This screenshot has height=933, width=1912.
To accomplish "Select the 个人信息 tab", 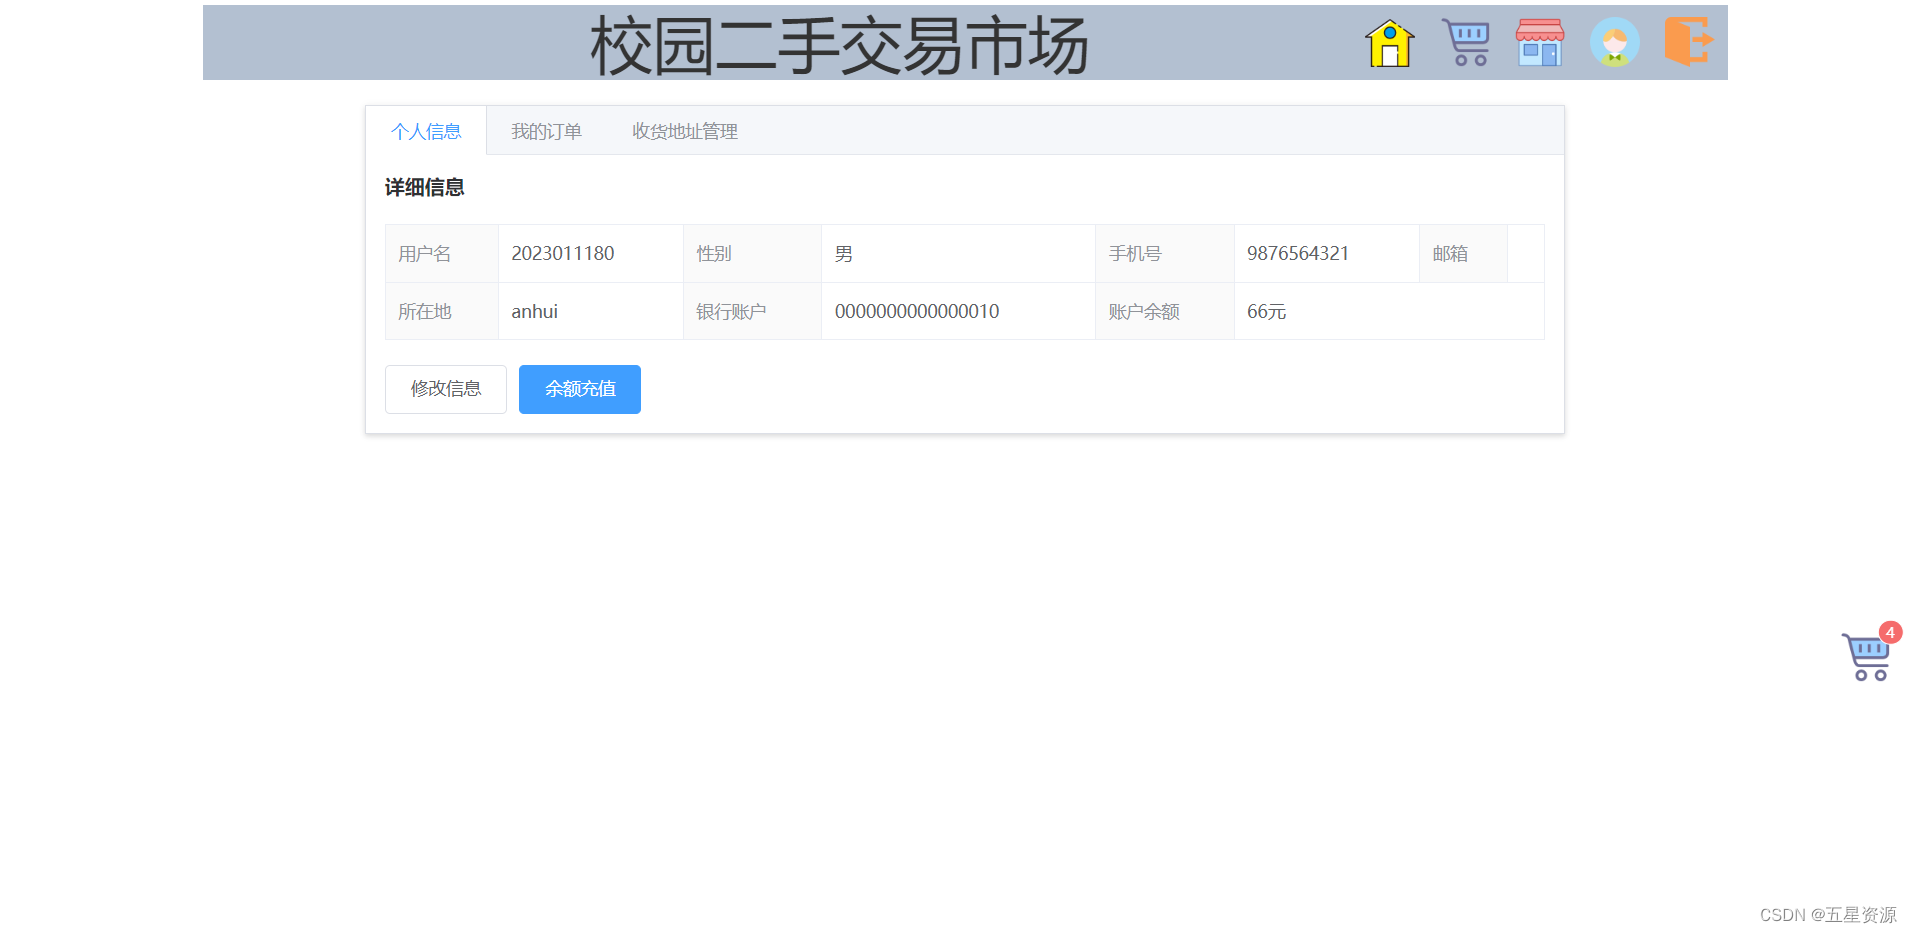I will (x=426, y=131).
